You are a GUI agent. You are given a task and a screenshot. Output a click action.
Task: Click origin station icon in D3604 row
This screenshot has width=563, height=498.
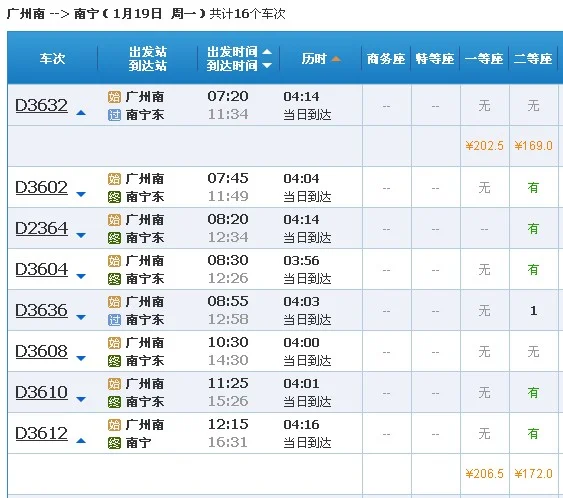[115, 261]
